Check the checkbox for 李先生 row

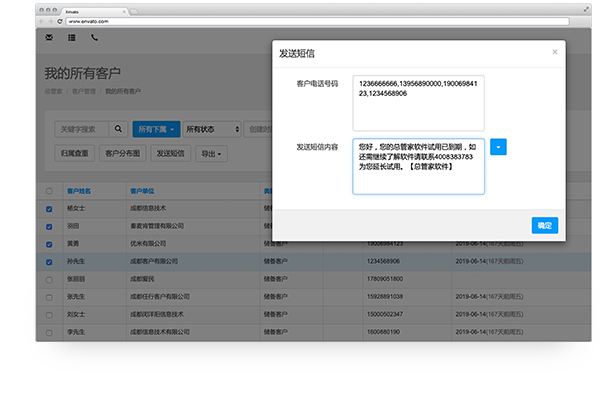coord(49,332)
